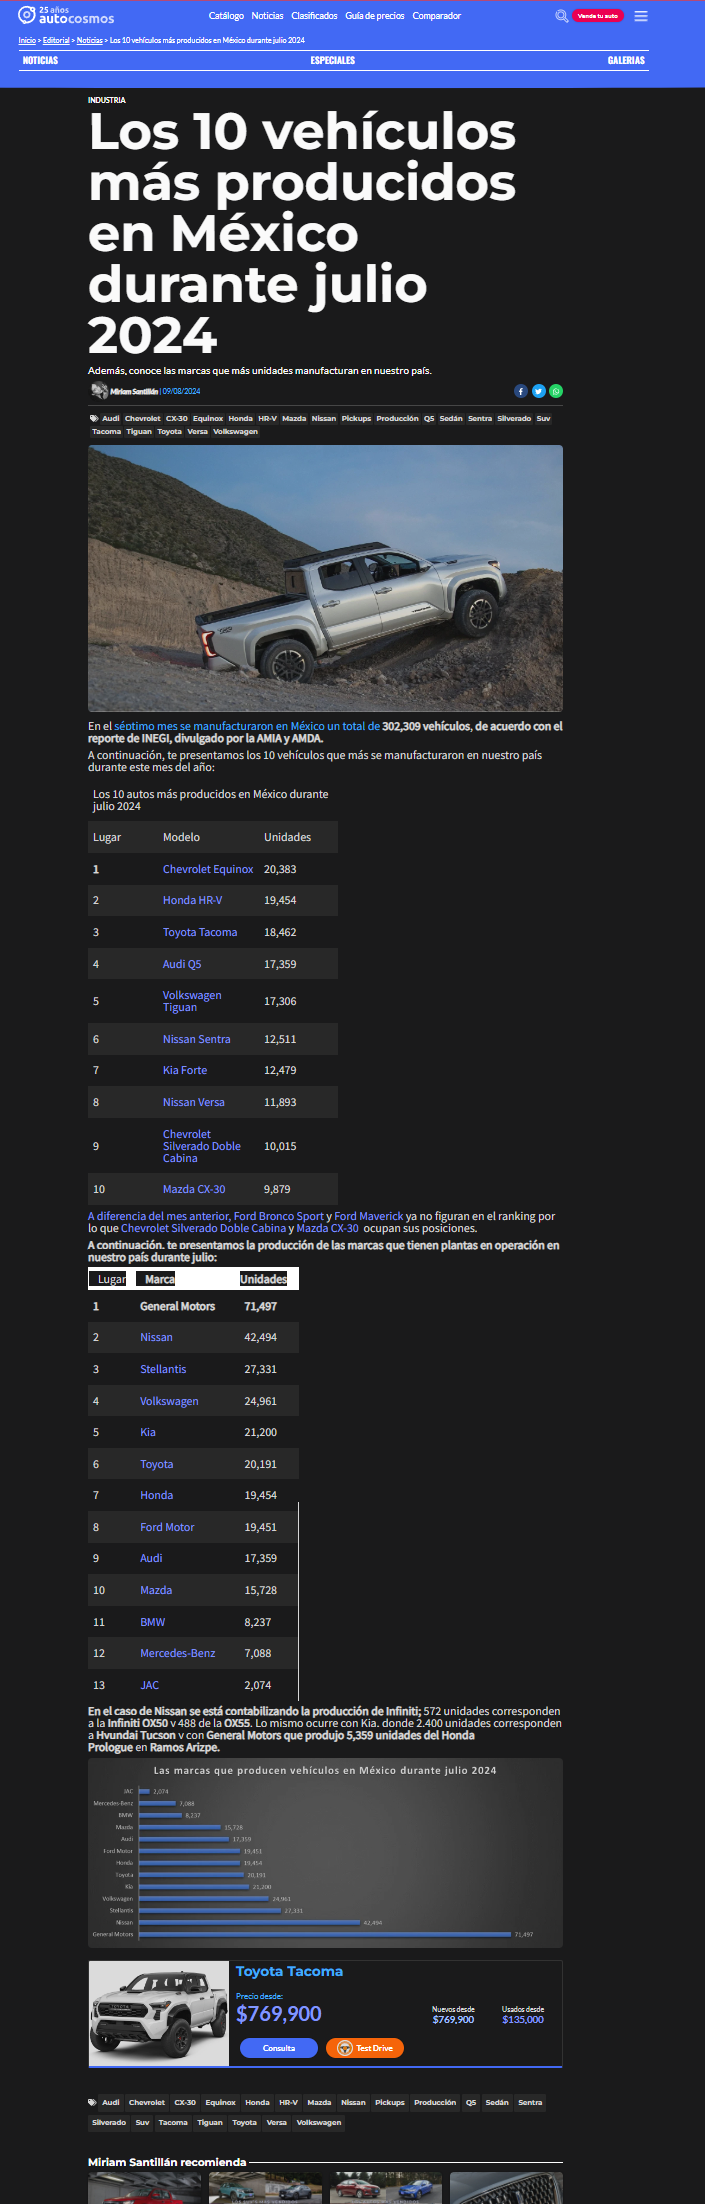Click the Autocosmos logo

coord(66,15)
